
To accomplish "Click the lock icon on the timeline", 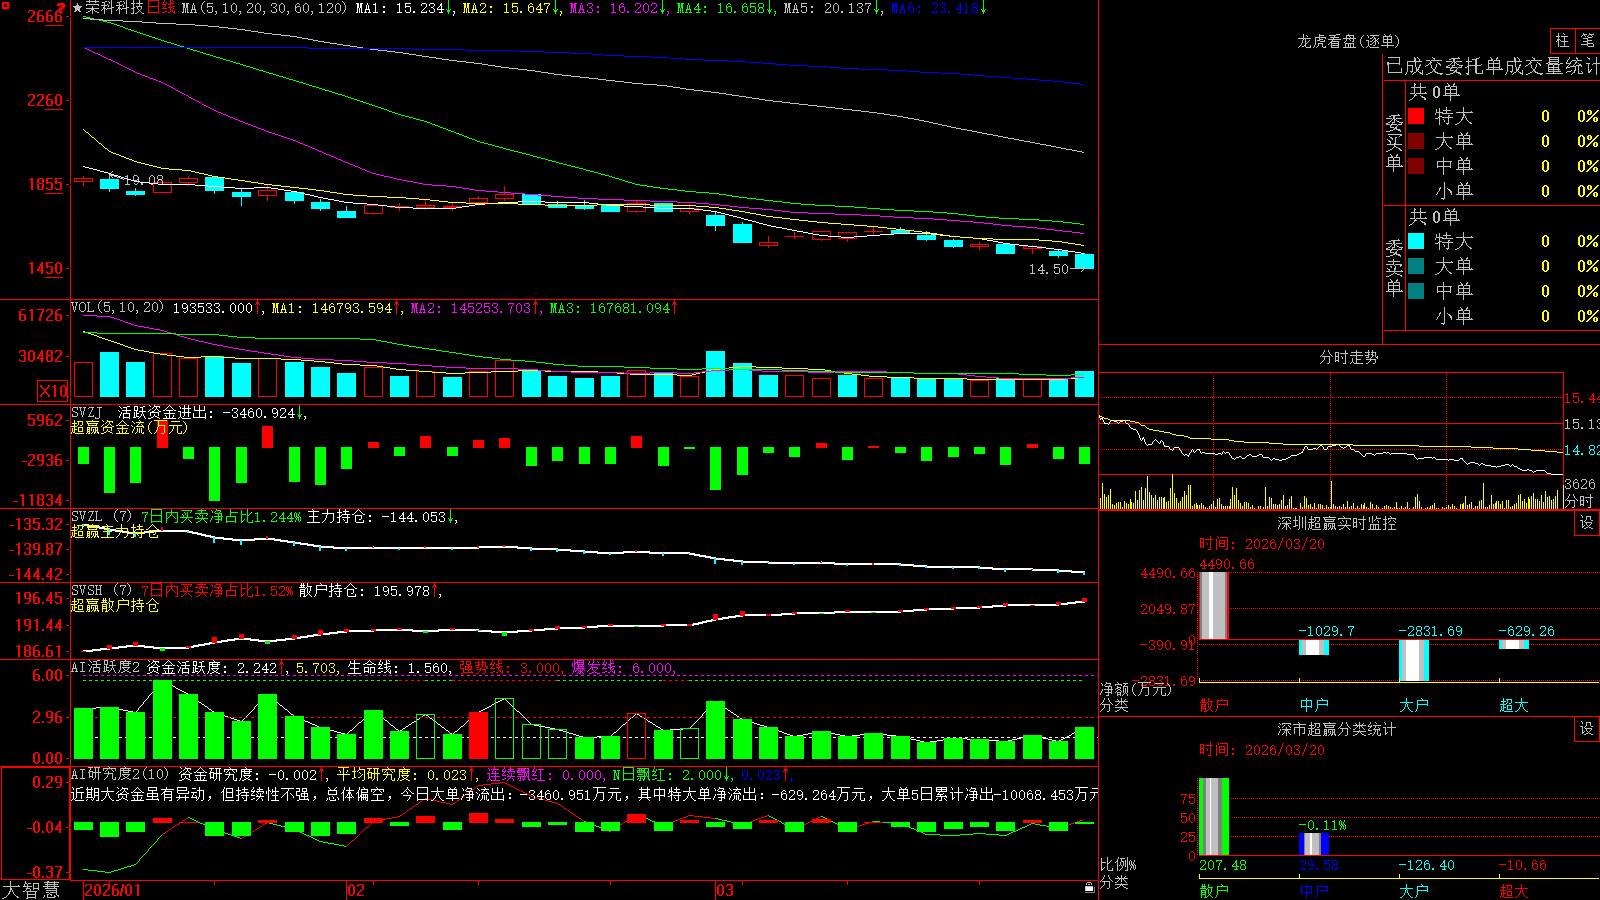I will point(1089,888).
